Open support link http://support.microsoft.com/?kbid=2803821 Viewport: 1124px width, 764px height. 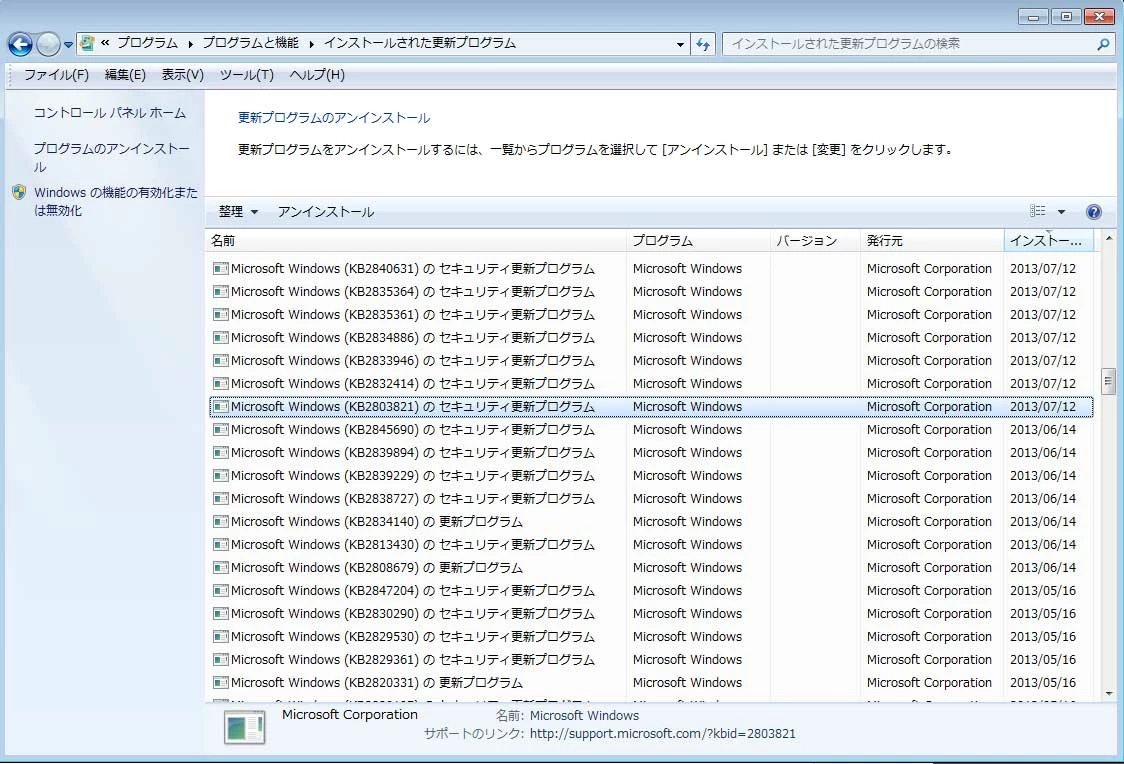click(x=662, y=734)
